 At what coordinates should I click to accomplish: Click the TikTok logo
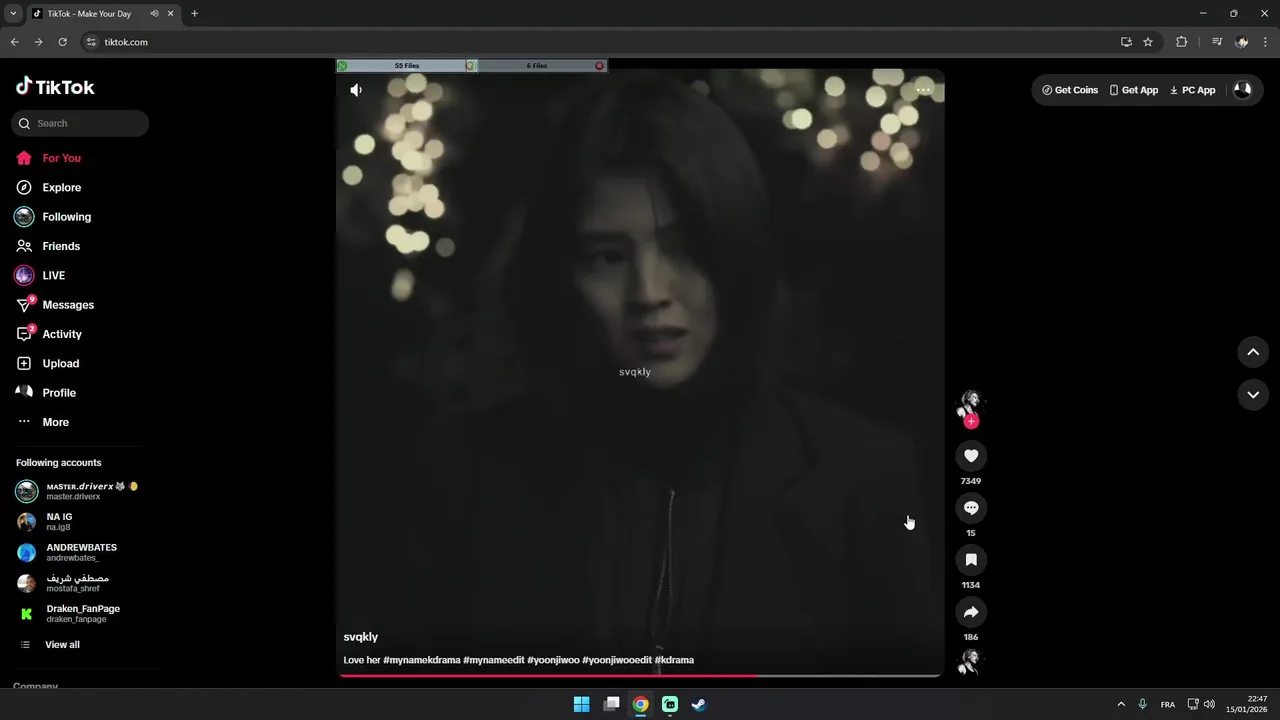55,87
